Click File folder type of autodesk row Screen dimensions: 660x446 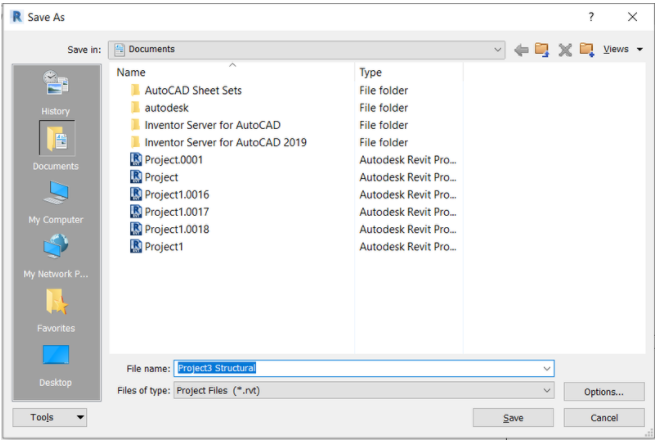point(383,108)
